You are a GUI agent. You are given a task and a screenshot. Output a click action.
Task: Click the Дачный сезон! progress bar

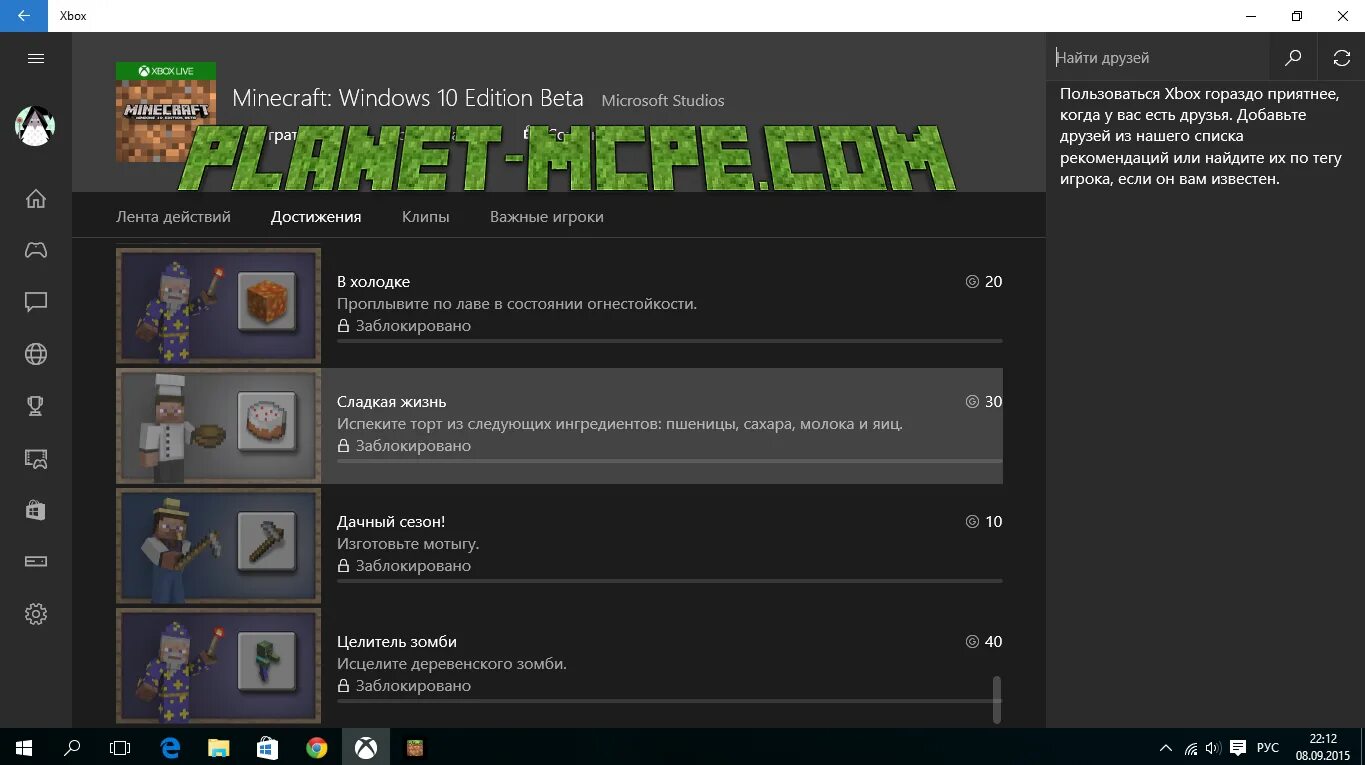click(670, 581)
